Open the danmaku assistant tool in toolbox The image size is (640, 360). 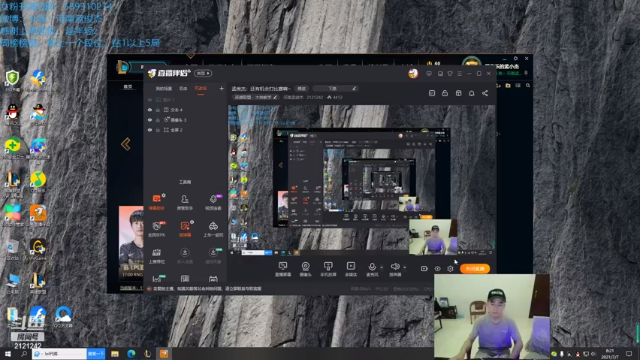tap(157, 202)
